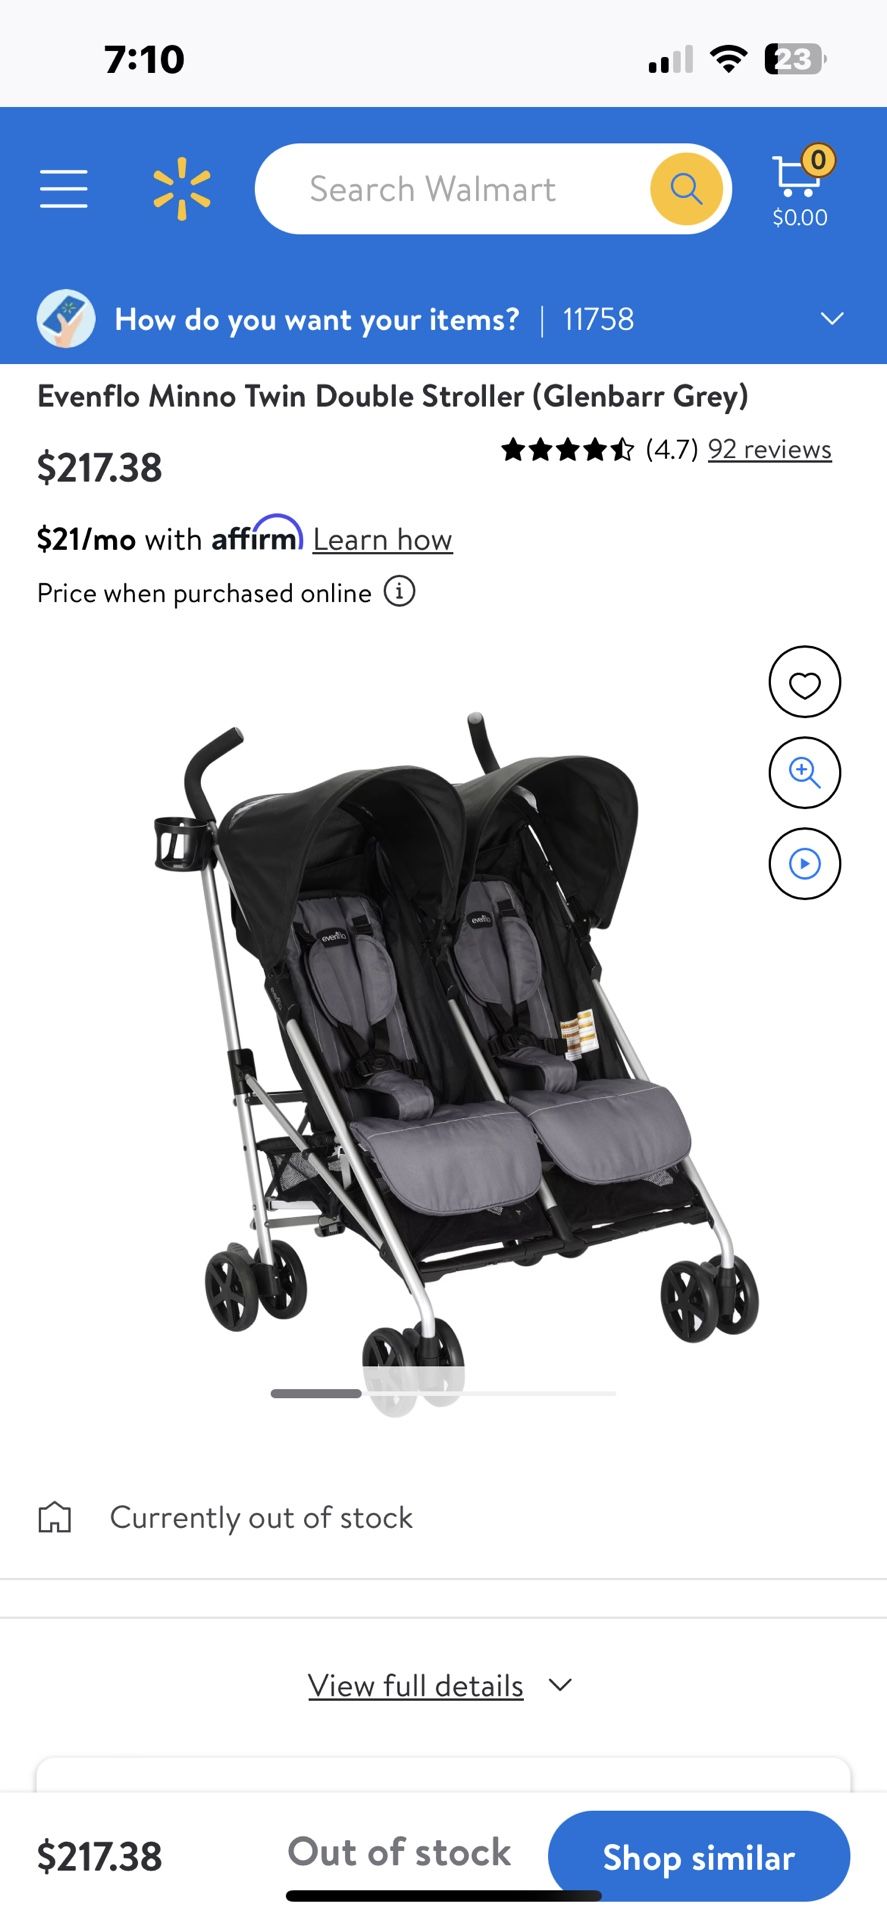This screenshot has width=887, height=1920.
Task: Tap the image carousel progress indicator
Action: click(x=443, y=1393)
